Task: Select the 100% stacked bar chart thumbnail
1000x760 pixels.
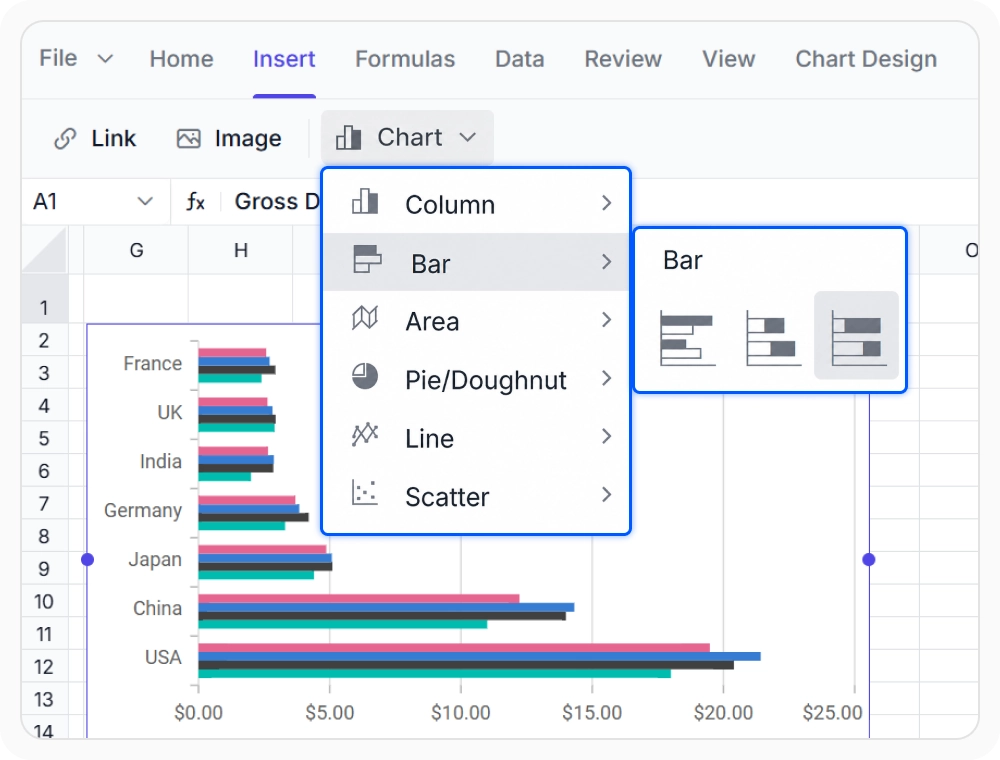Action: 857,336
